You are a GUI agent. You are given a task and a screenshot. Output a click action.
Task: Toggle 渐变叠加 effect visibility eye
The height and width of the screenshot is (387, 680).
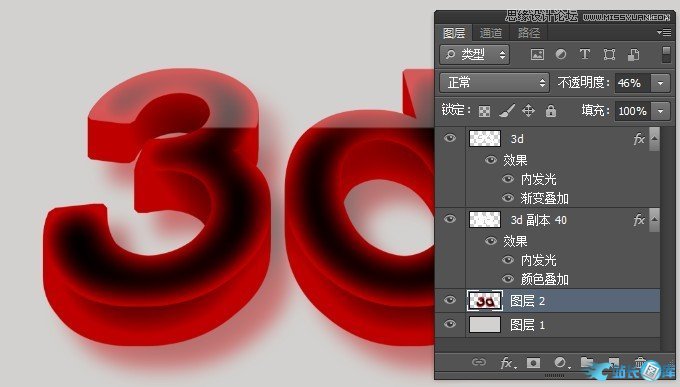(x=508, y=198)
